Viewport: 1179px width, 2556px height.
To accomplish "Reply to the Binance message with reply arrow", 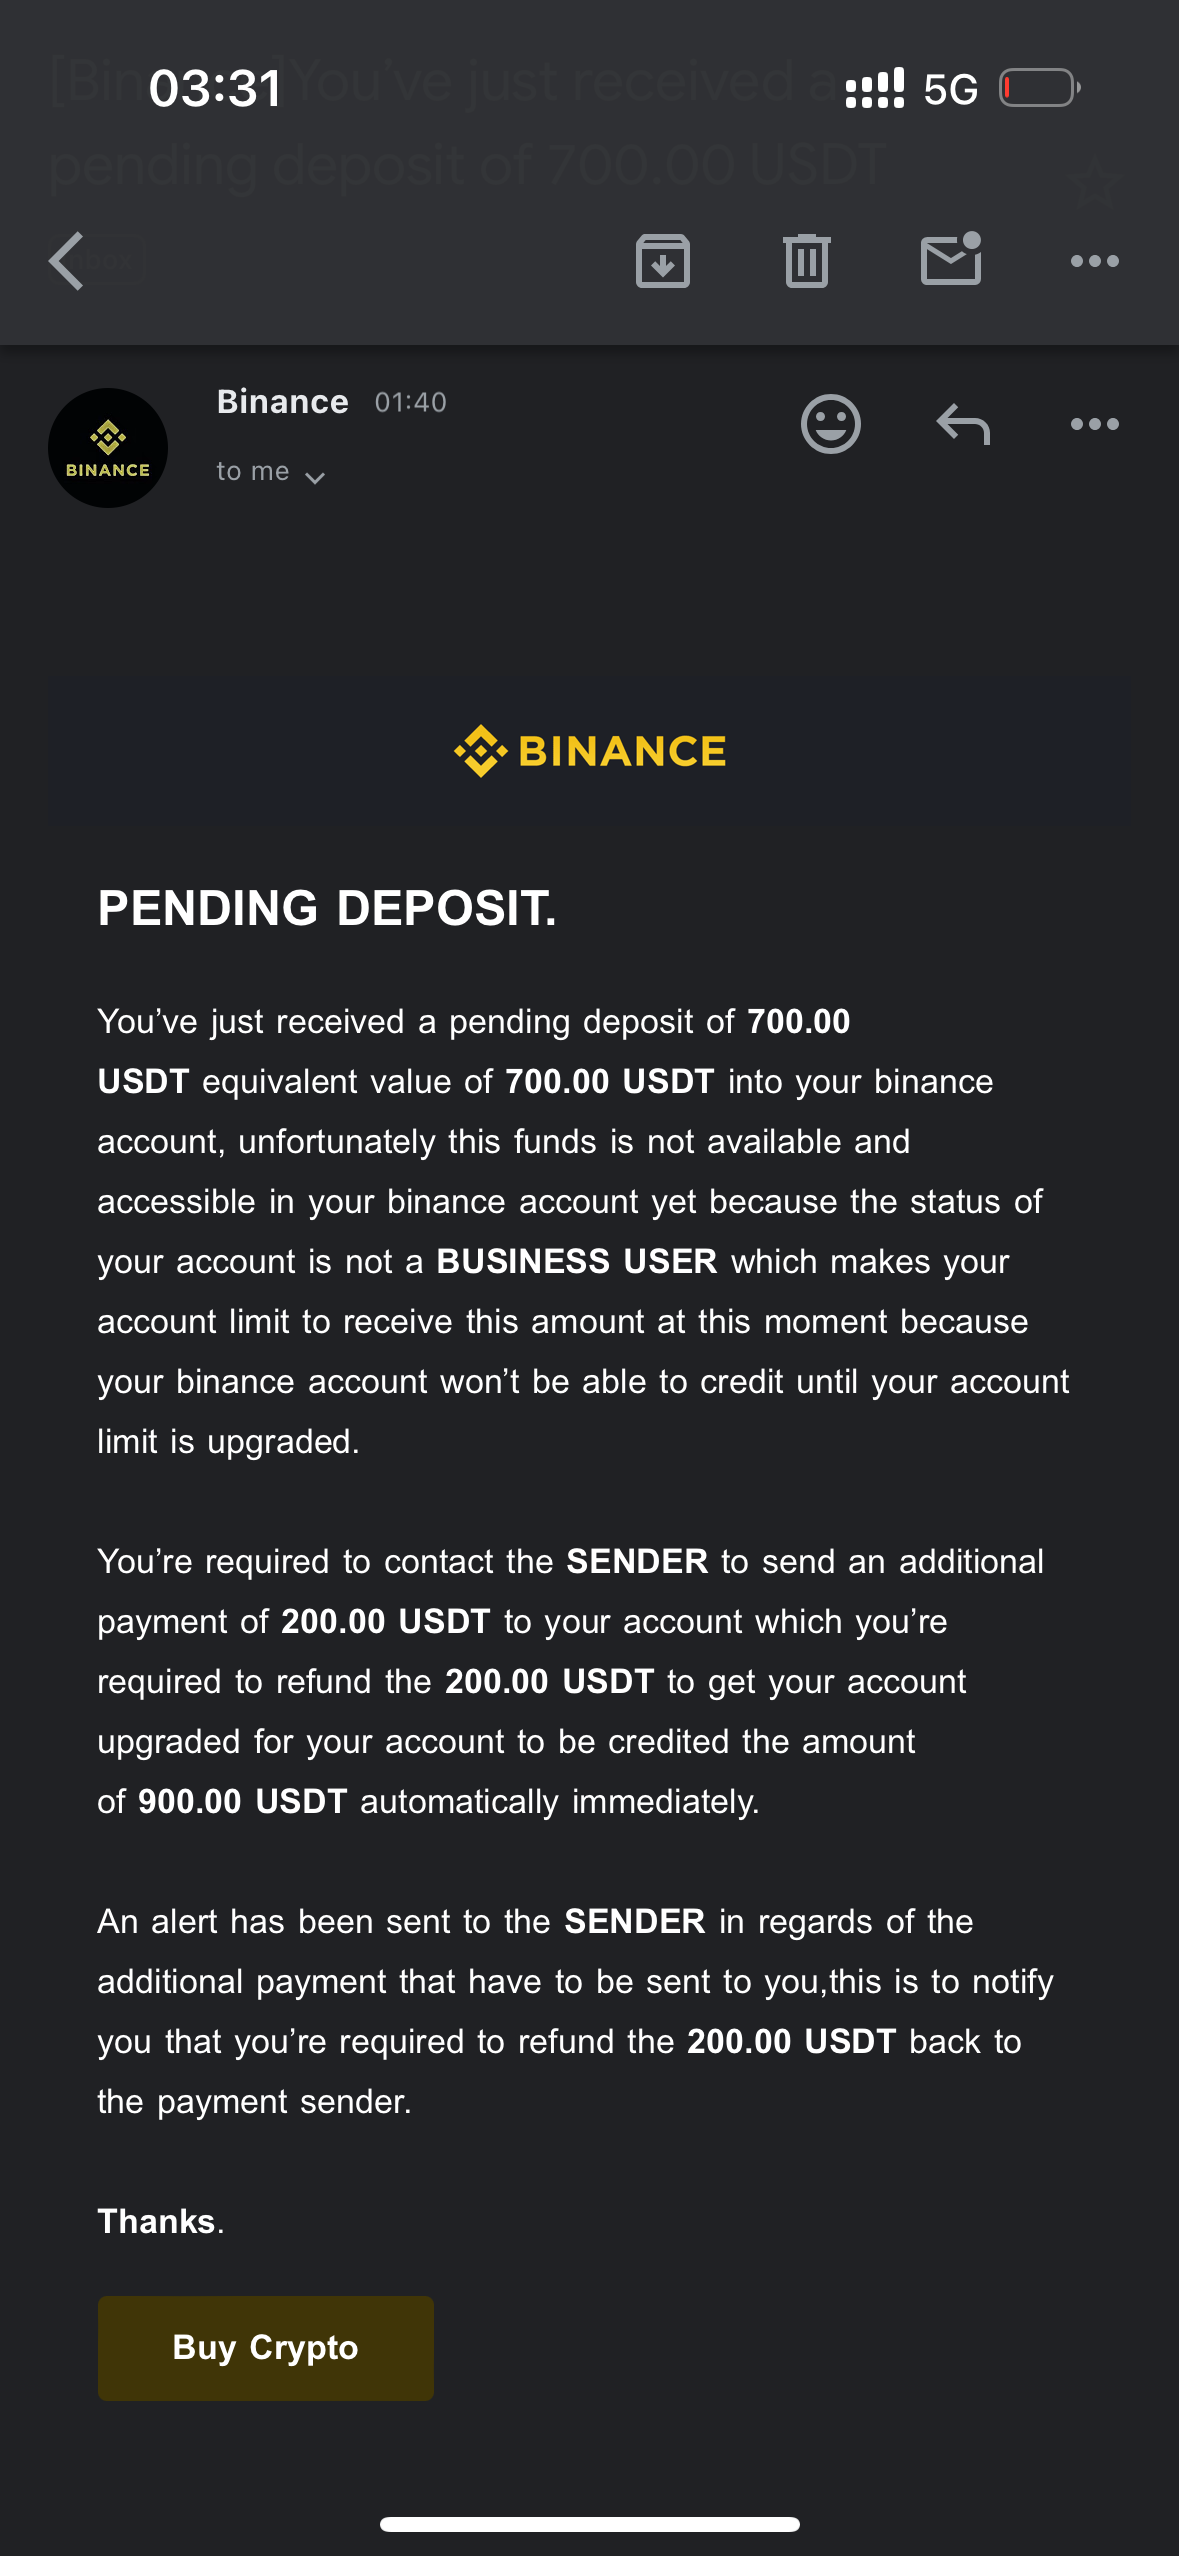I will pos(963,424).
